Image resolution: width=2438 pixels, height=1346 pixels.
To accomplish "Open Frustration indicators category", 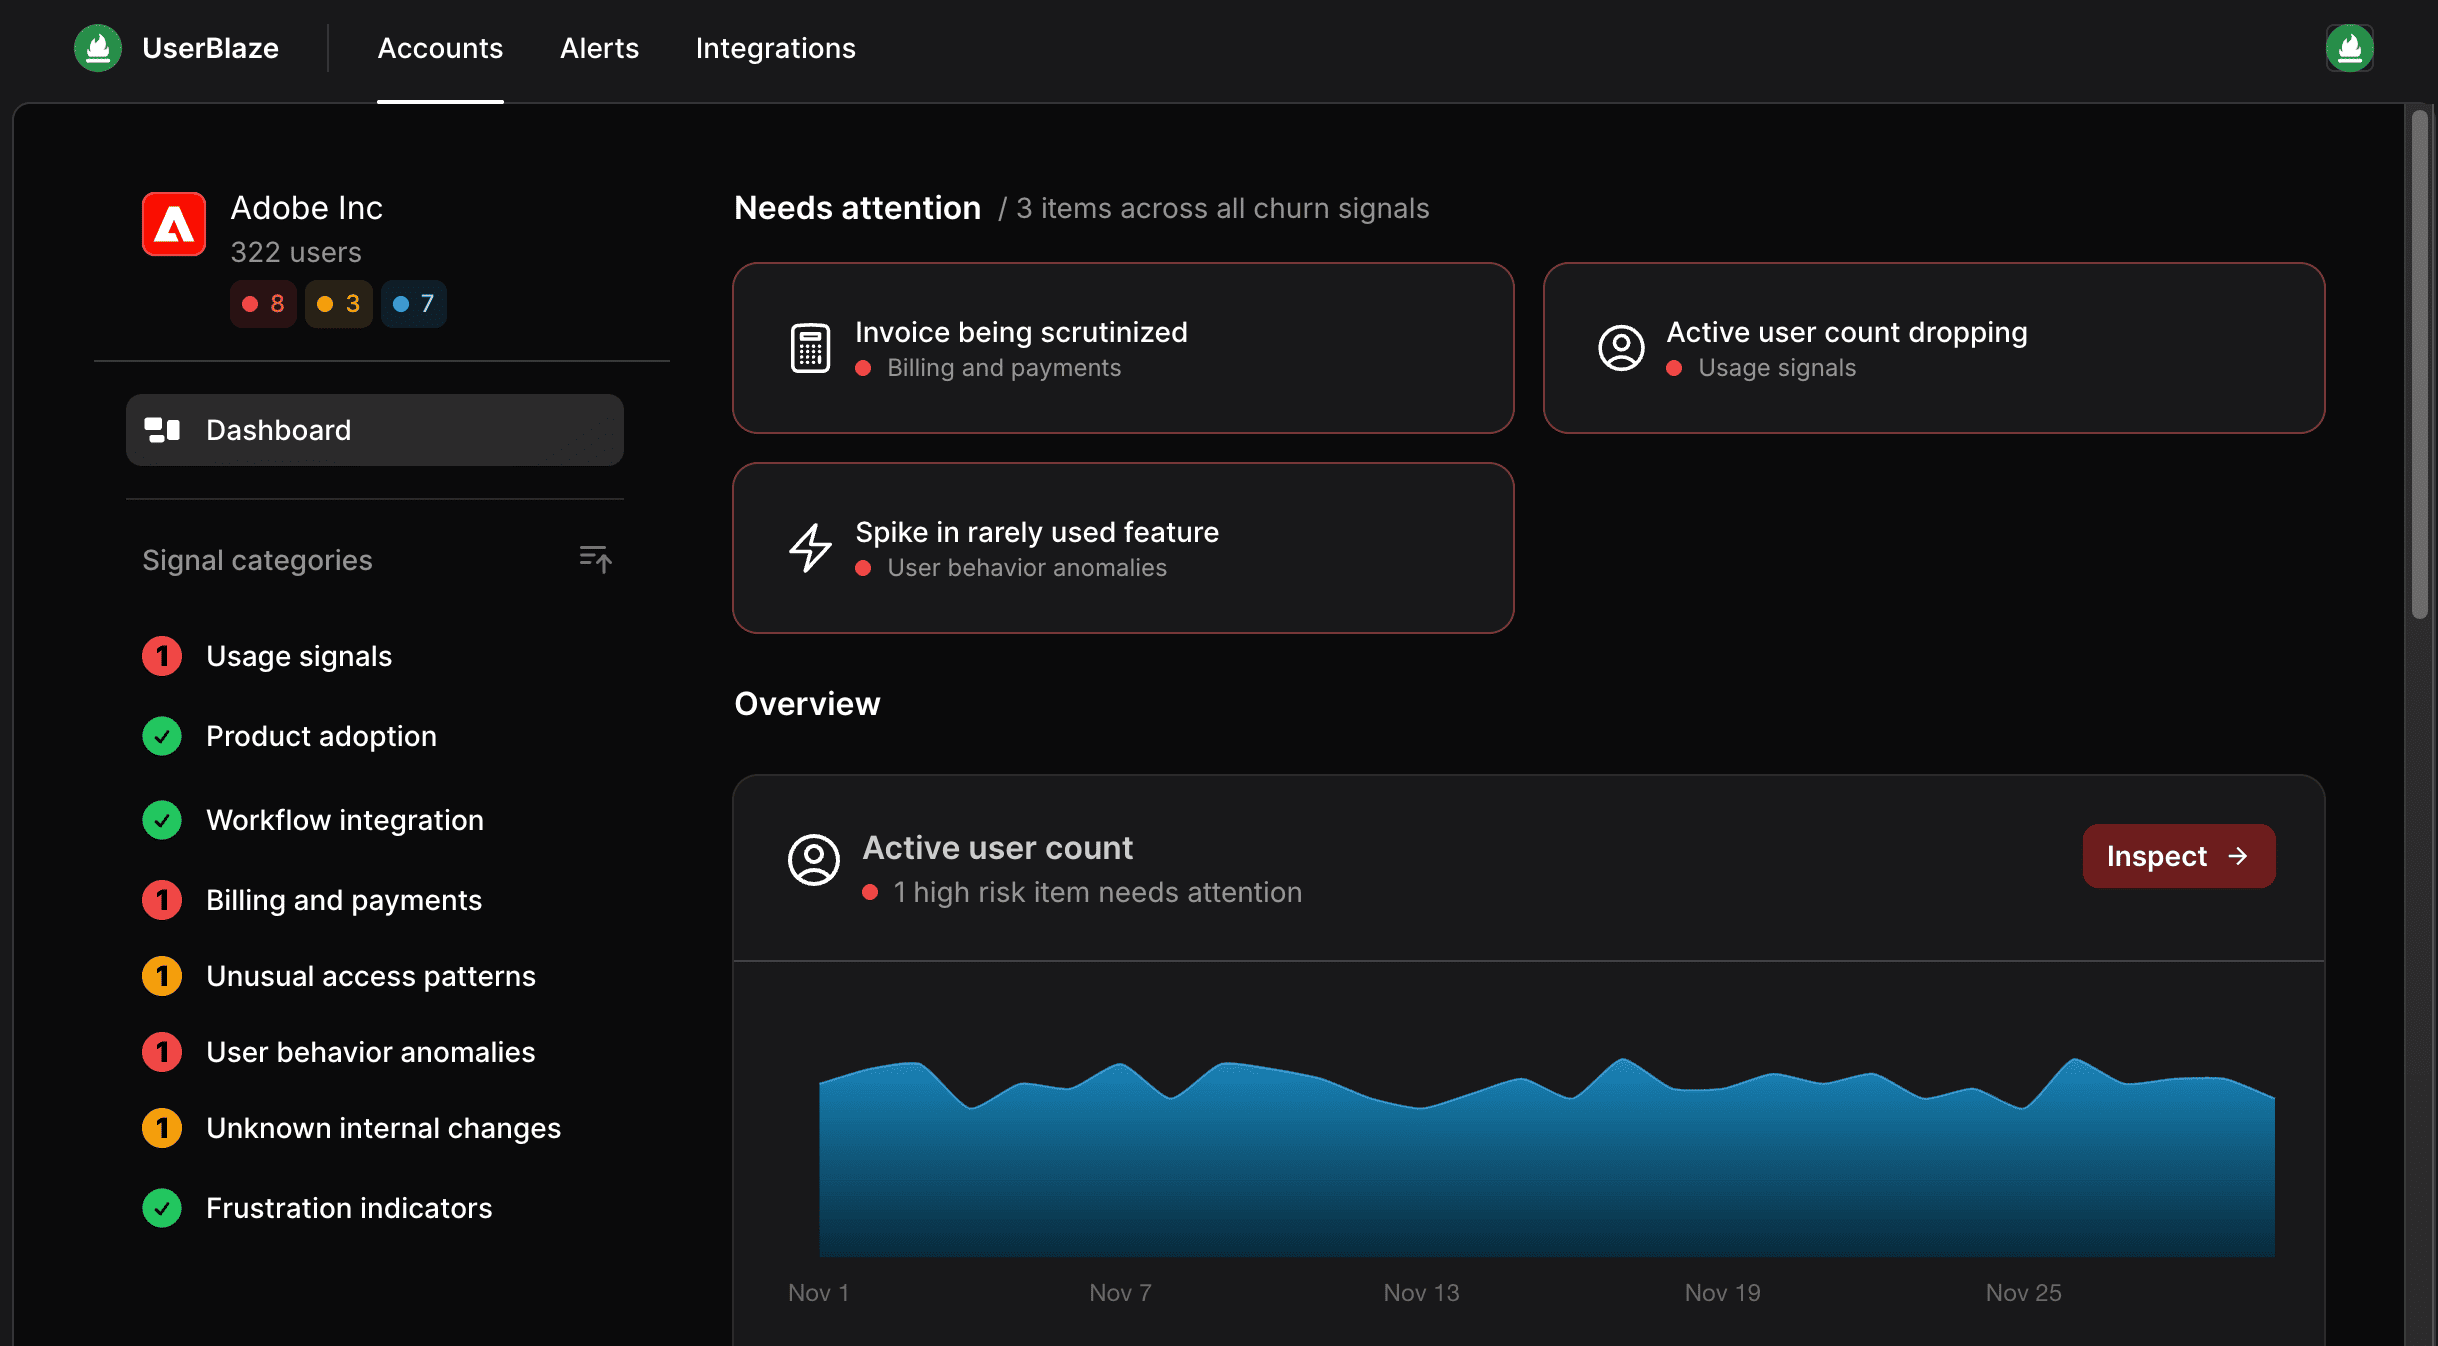I will coord(349,1208).
